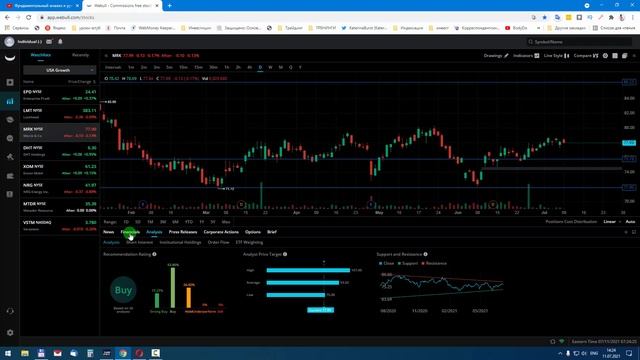The image size is (640, 360).
Task: Select the ETF Weighting sub-tab
Action: (x=249, y=242)
